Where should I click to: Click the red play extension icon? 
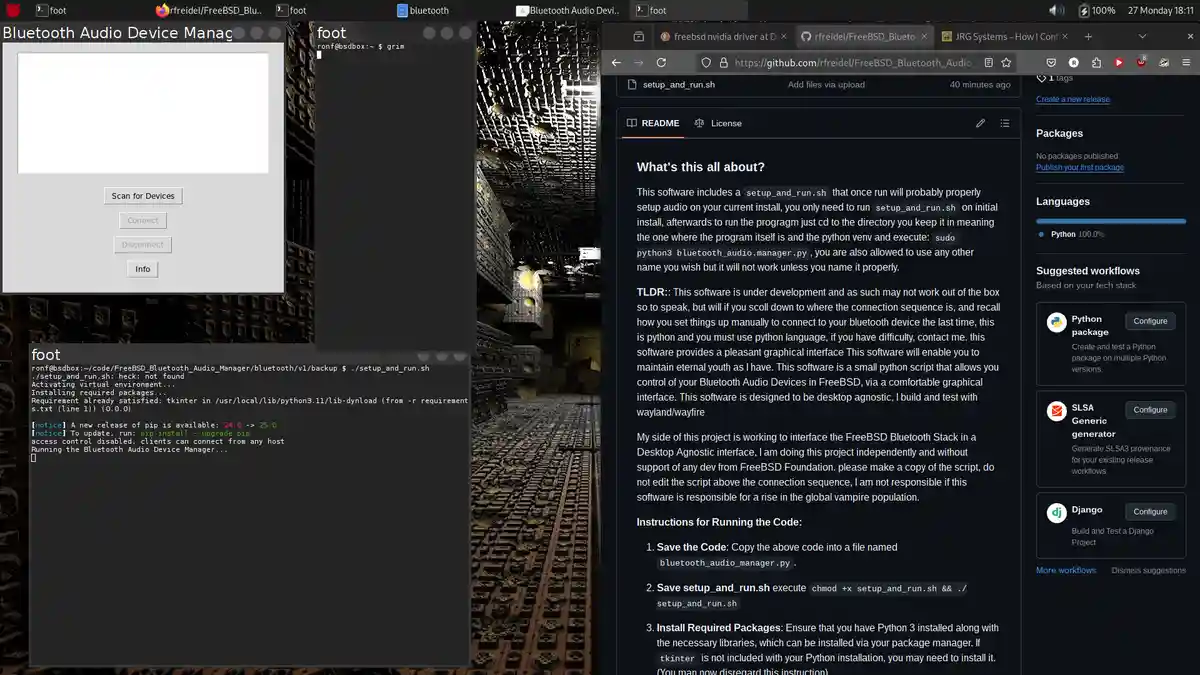pyautogui.click(x=1119, y=62)
